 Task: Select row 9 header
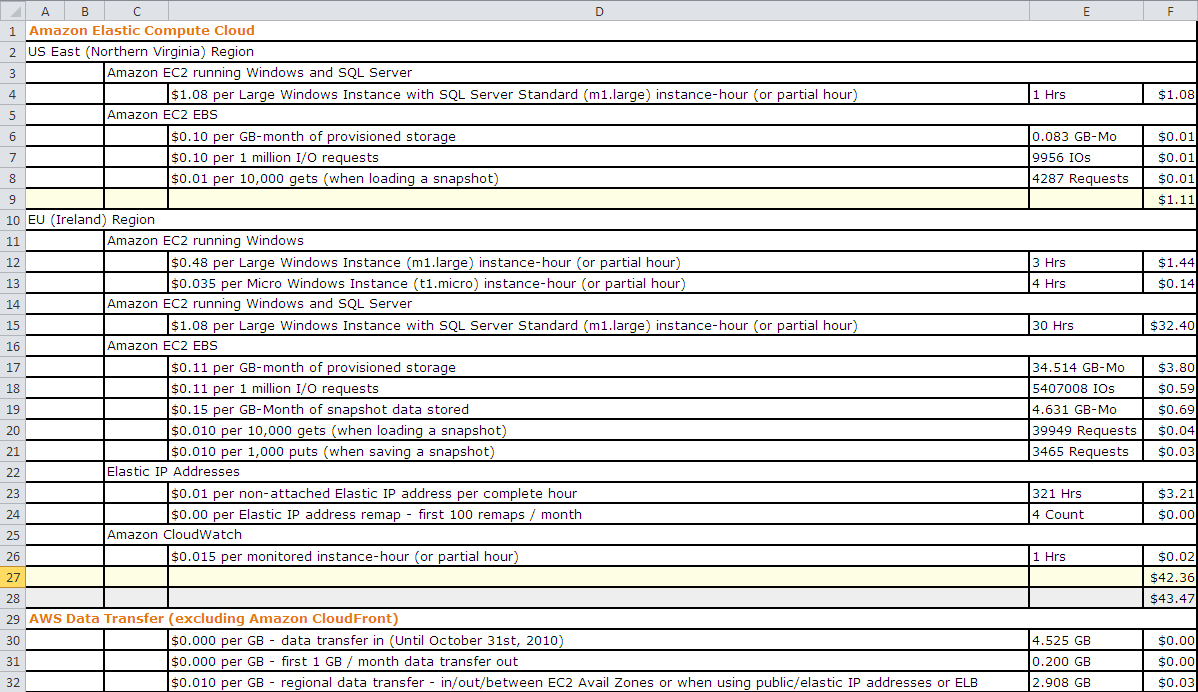[x=12, y=199]
